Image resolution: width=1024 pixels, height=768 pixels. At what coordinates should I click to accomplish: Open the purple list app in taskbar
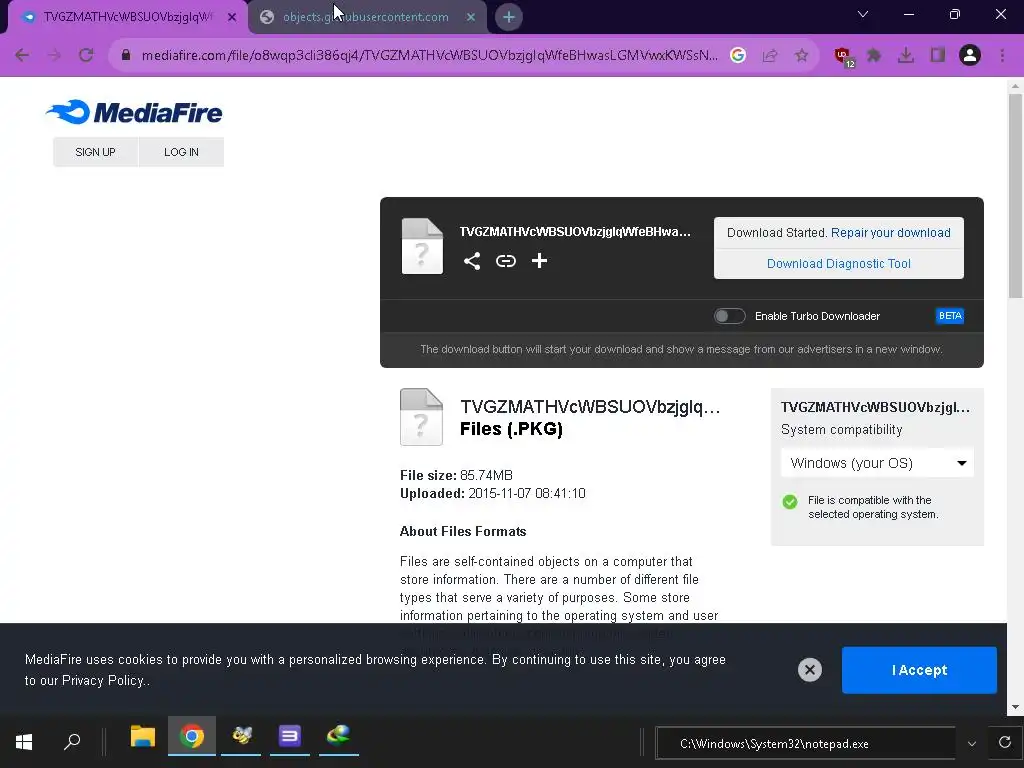(290, 736)
